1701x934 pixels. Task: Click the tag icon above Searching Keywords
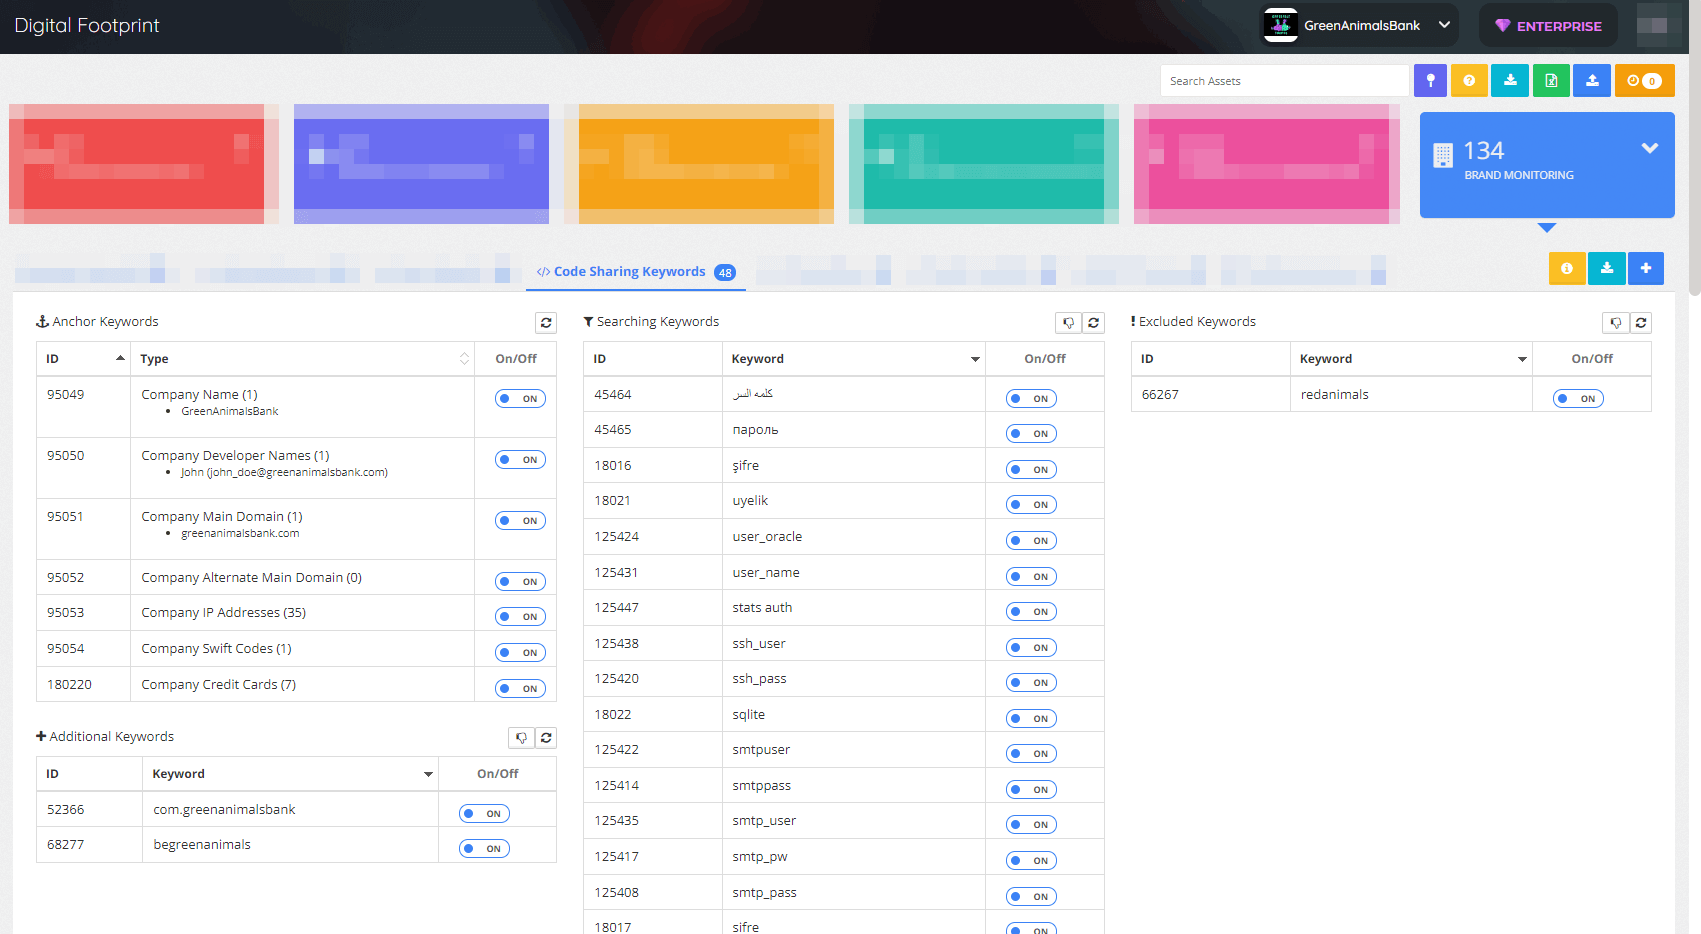(1068, 322)
